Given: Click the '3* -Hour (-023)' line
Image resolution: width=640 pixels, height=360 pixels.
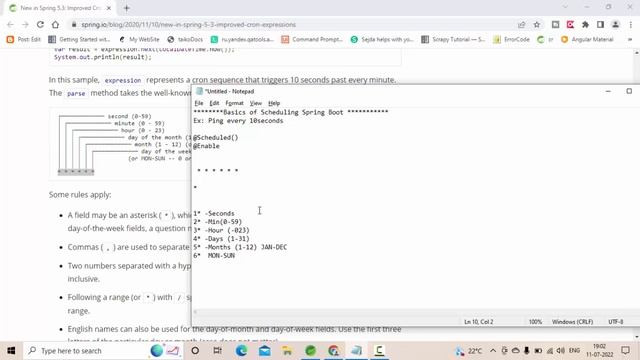Looking at the screenshot, I should (x=221, y=230).
